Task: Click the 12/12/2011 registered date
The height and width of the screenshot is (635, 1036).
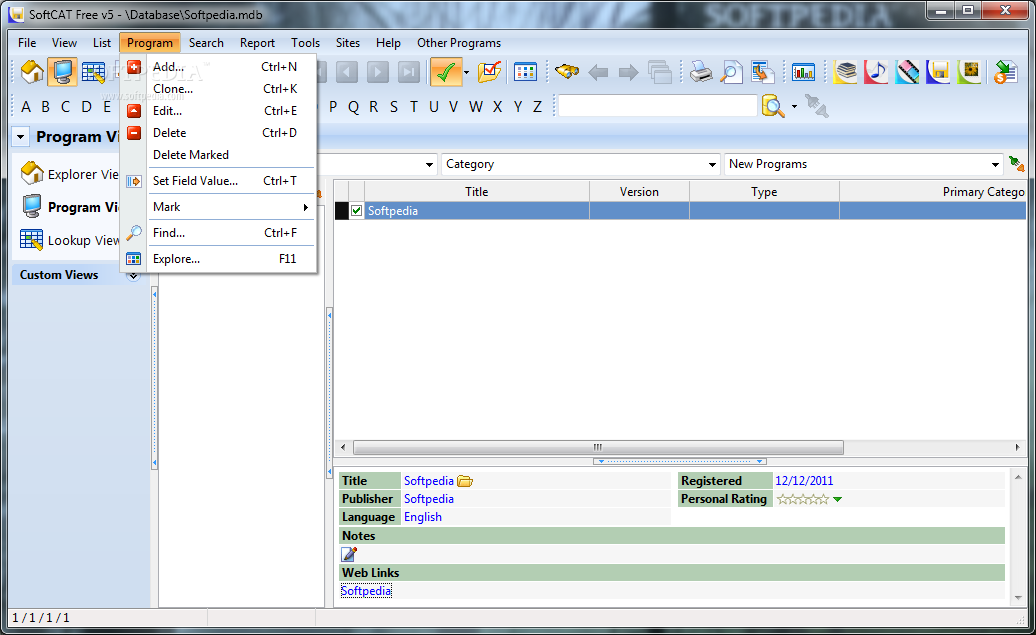Action: click(804, 481)
